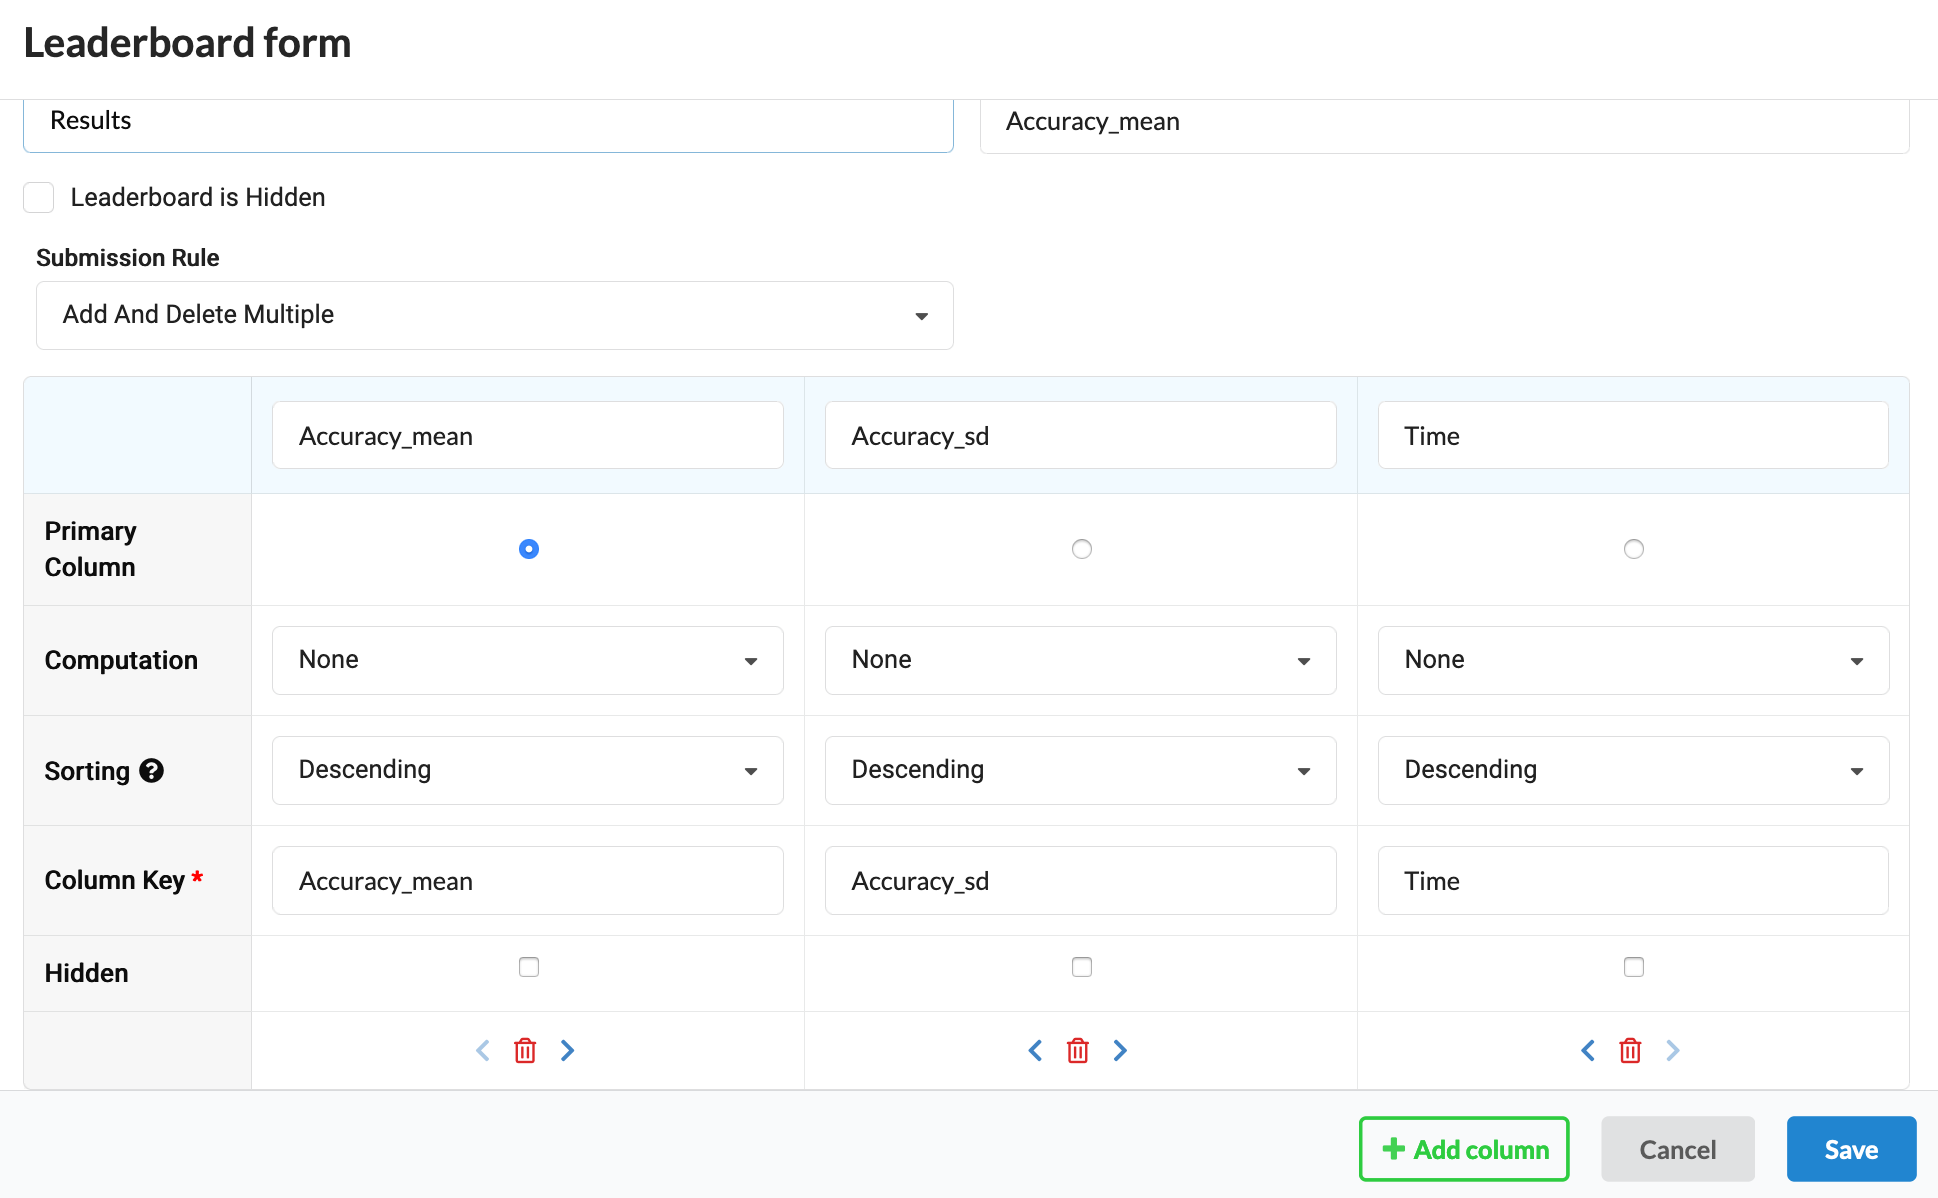Click the Add column button
The width and height of the screenshot is (1938, 1198).
click(x=1463, y=1148)
